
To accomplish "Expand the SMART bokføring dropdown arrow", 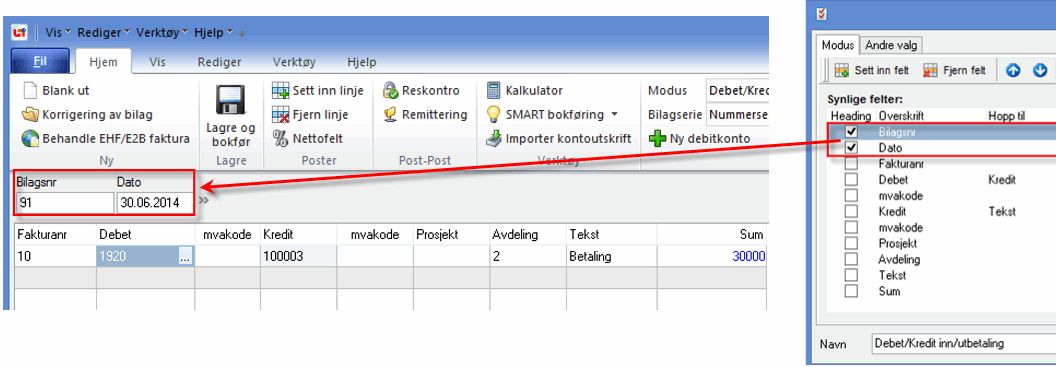I will coord(614,115).
